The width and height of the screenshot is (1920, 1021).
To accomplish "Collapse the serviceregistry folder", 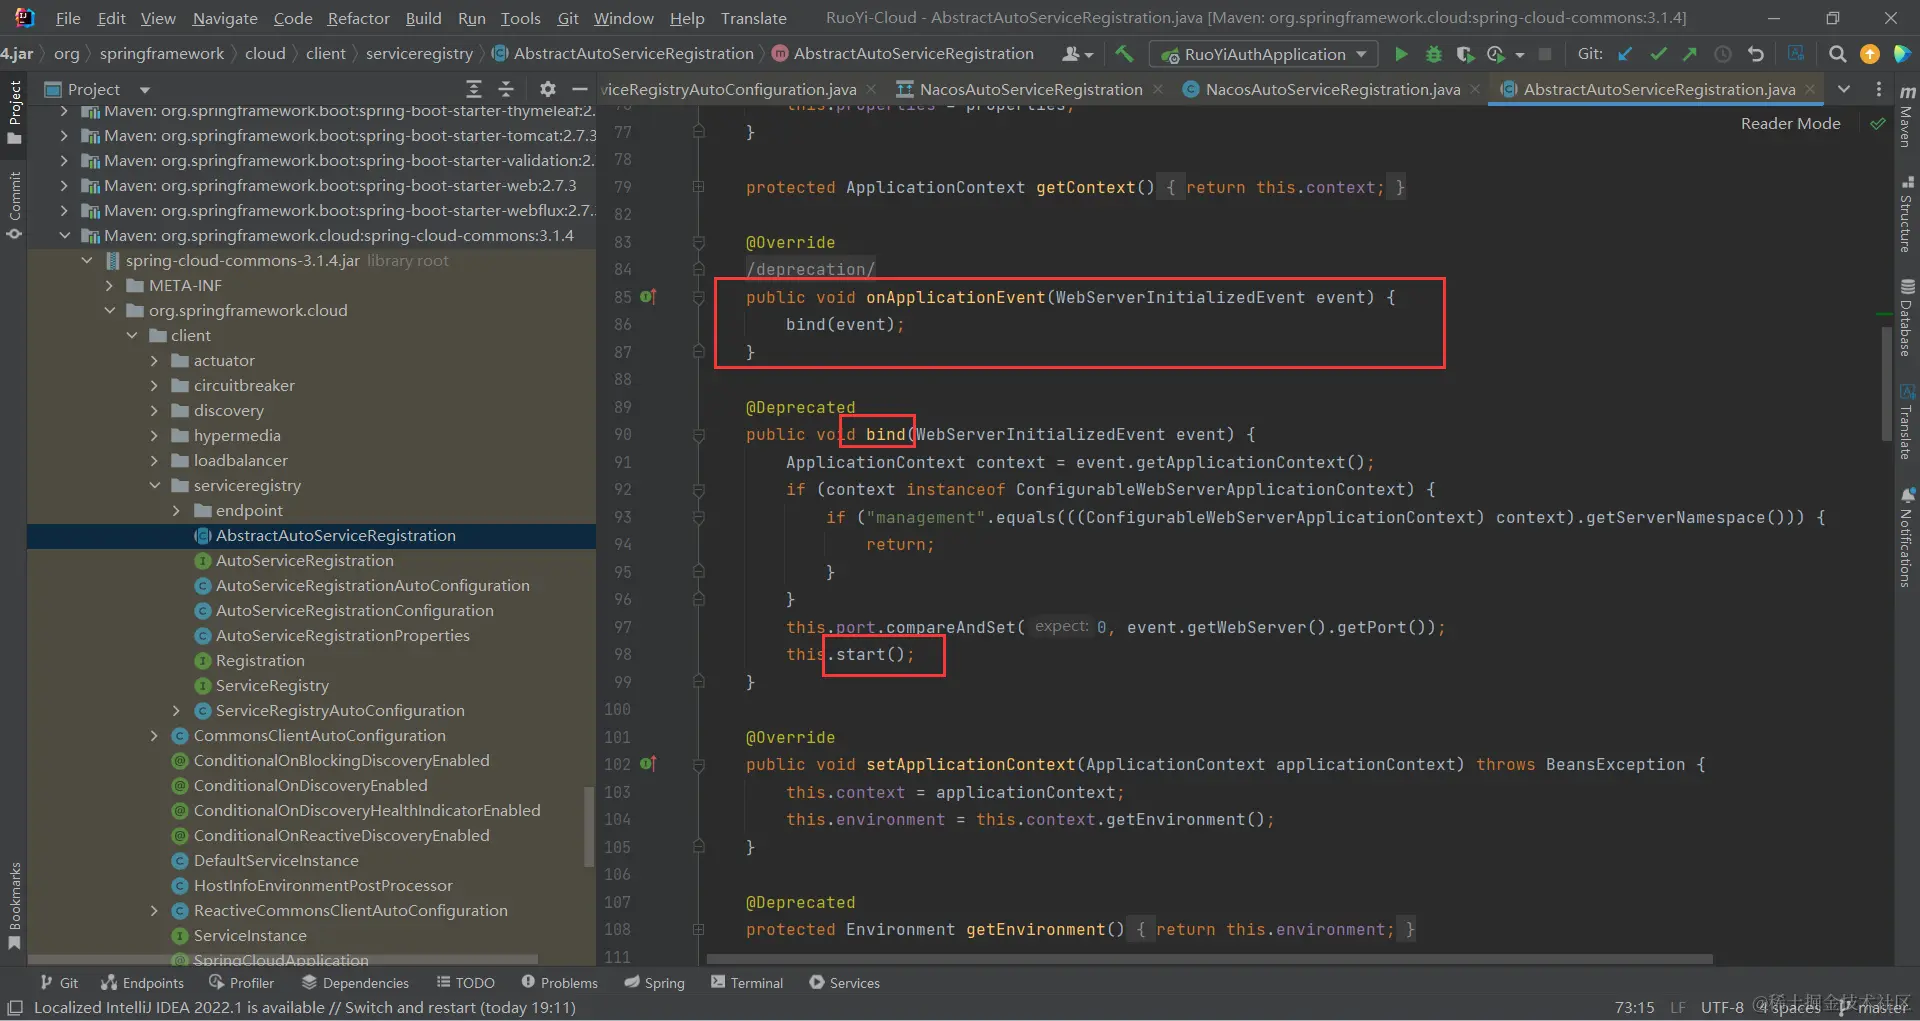I will point(154,486).
